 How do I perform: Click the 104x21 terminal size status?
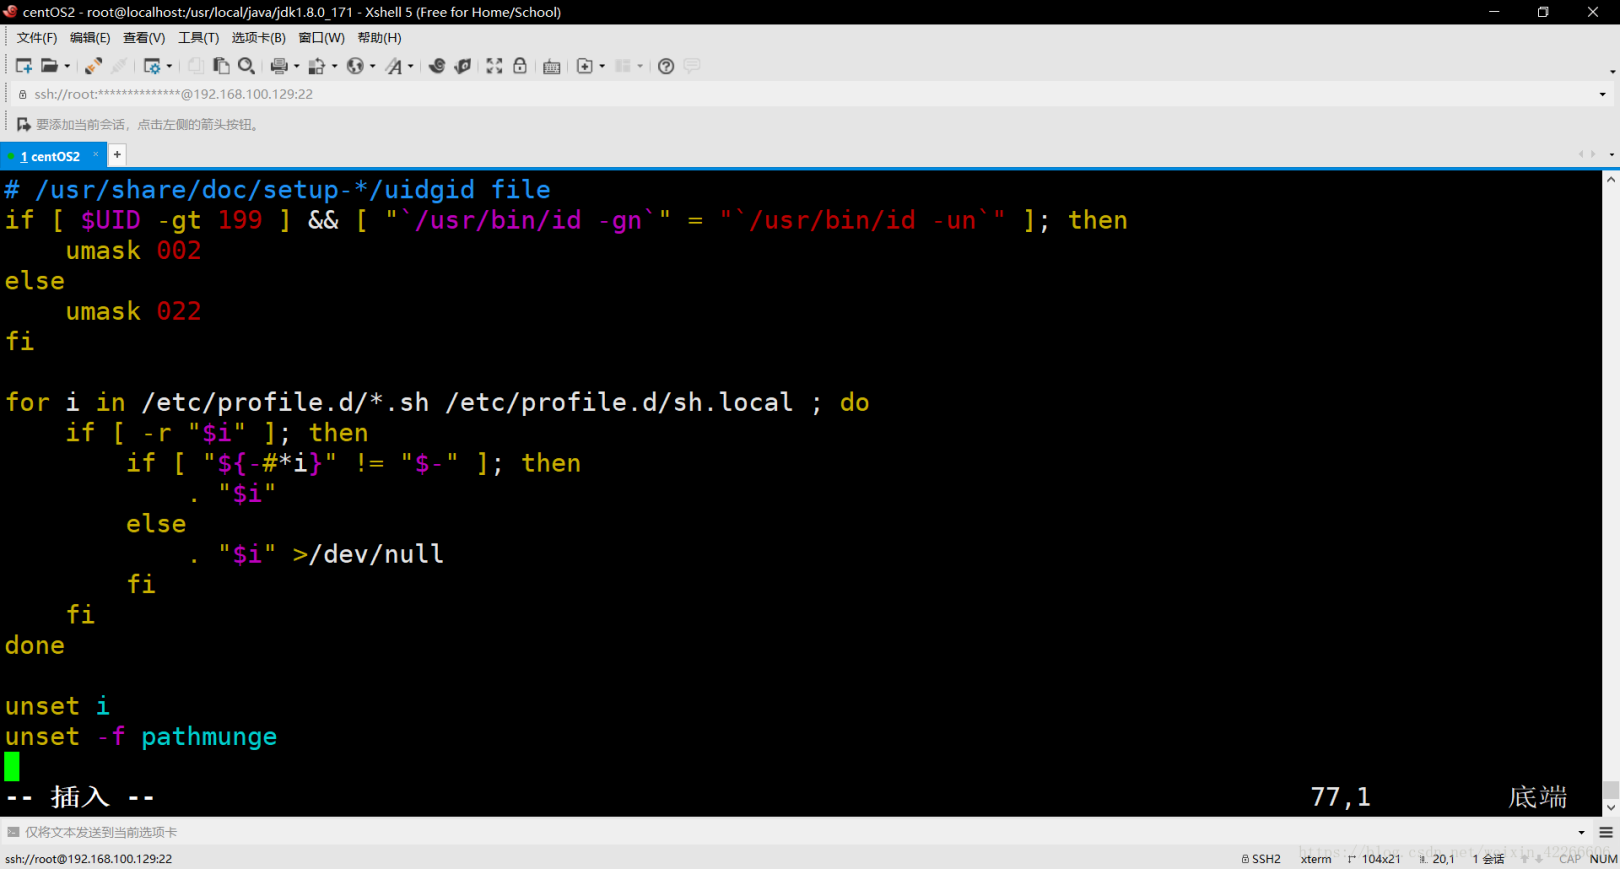coord(1375,859)
